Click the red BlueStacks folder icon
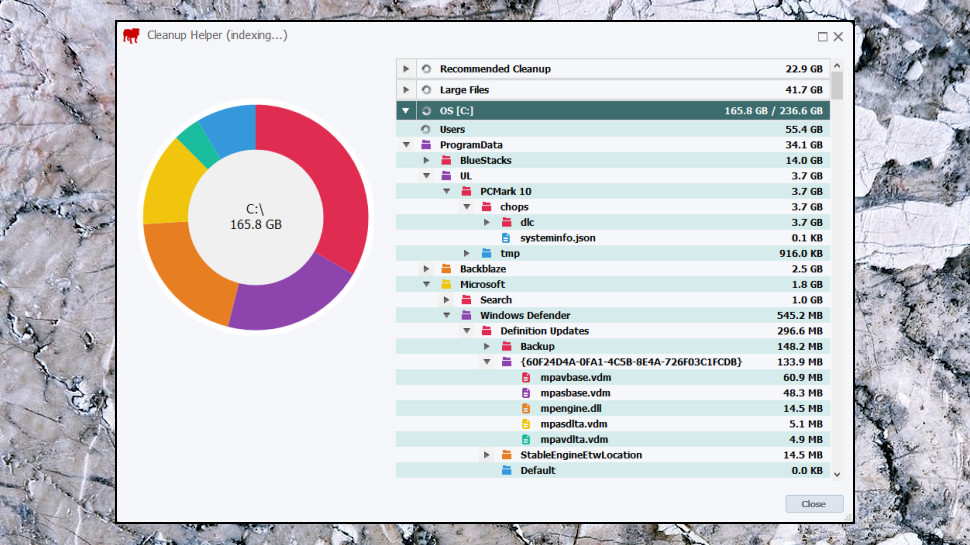This screenshot has height=545, width=970. pos(446,160)
